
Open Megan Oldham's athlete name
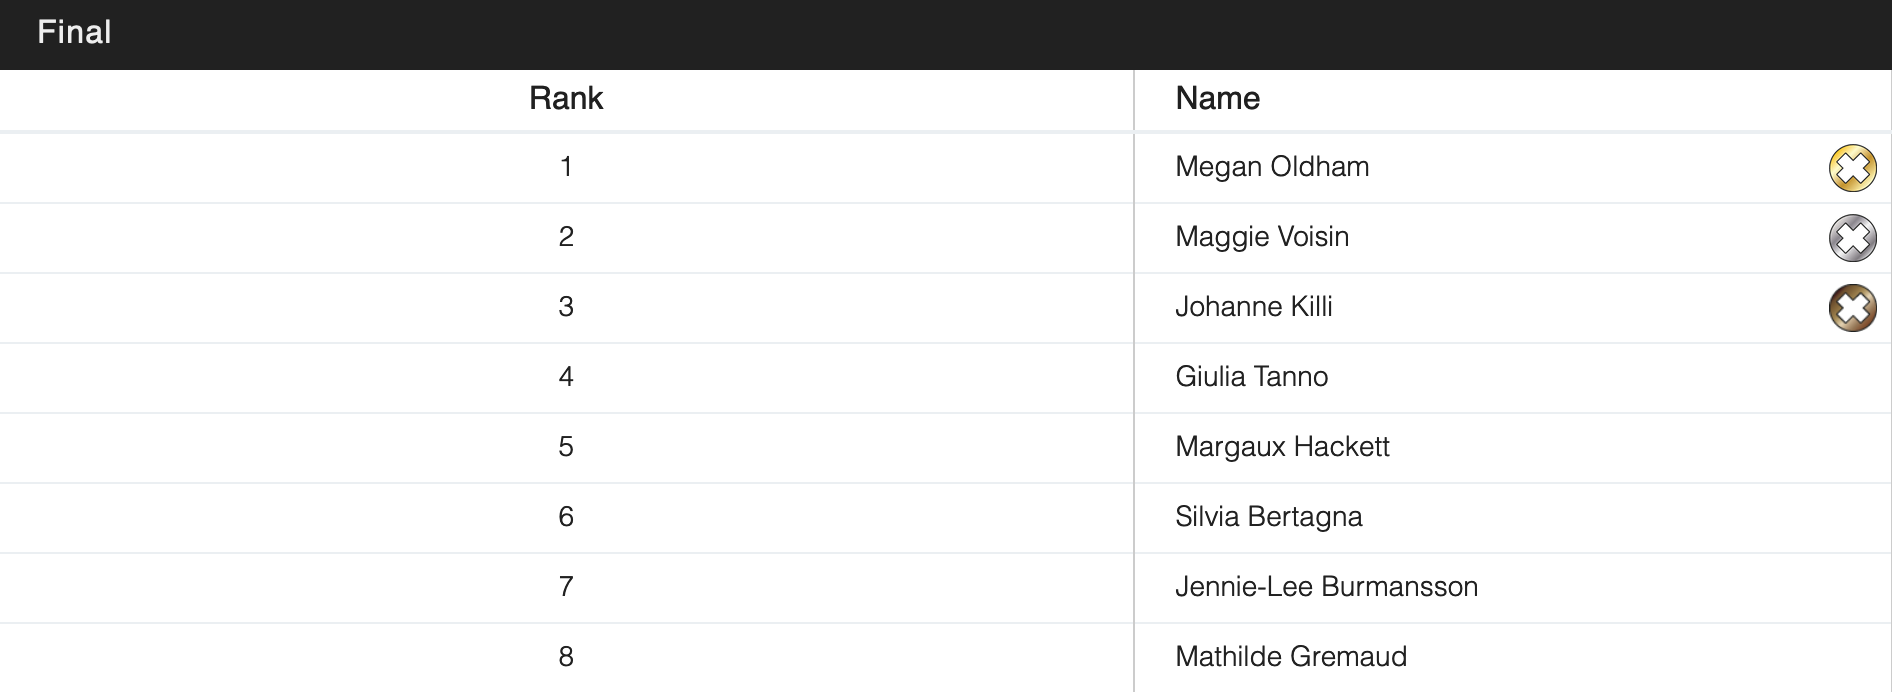[x=1272, y=167]
